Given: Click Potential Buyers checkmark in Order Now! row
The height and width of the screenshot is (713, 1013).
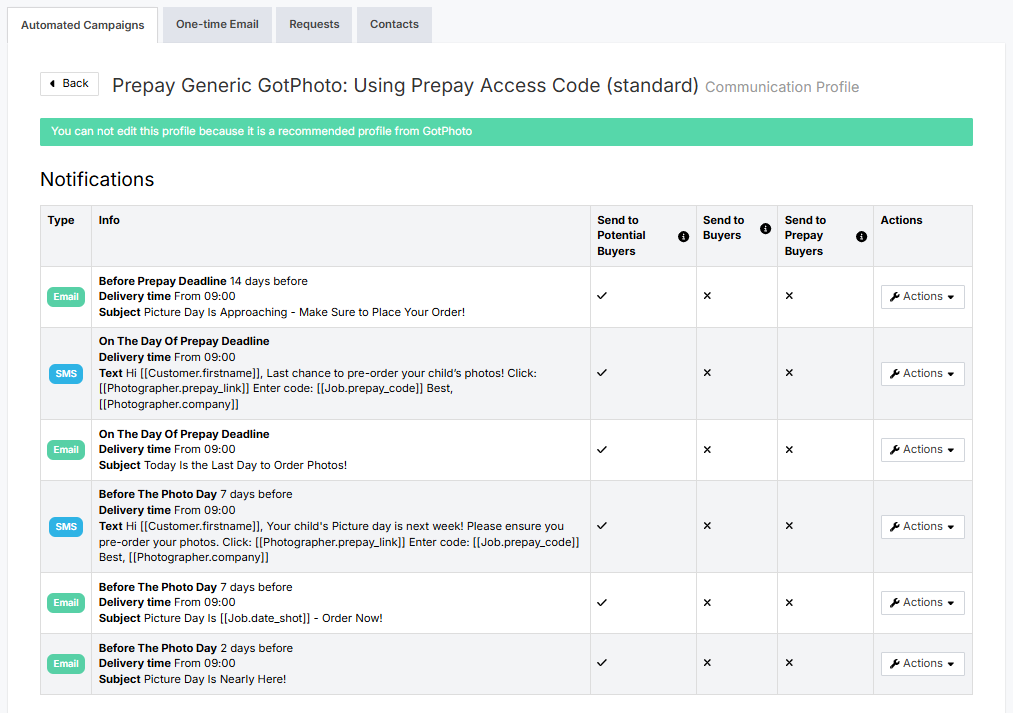Looking at the screenshot, I should pos(602,603).
